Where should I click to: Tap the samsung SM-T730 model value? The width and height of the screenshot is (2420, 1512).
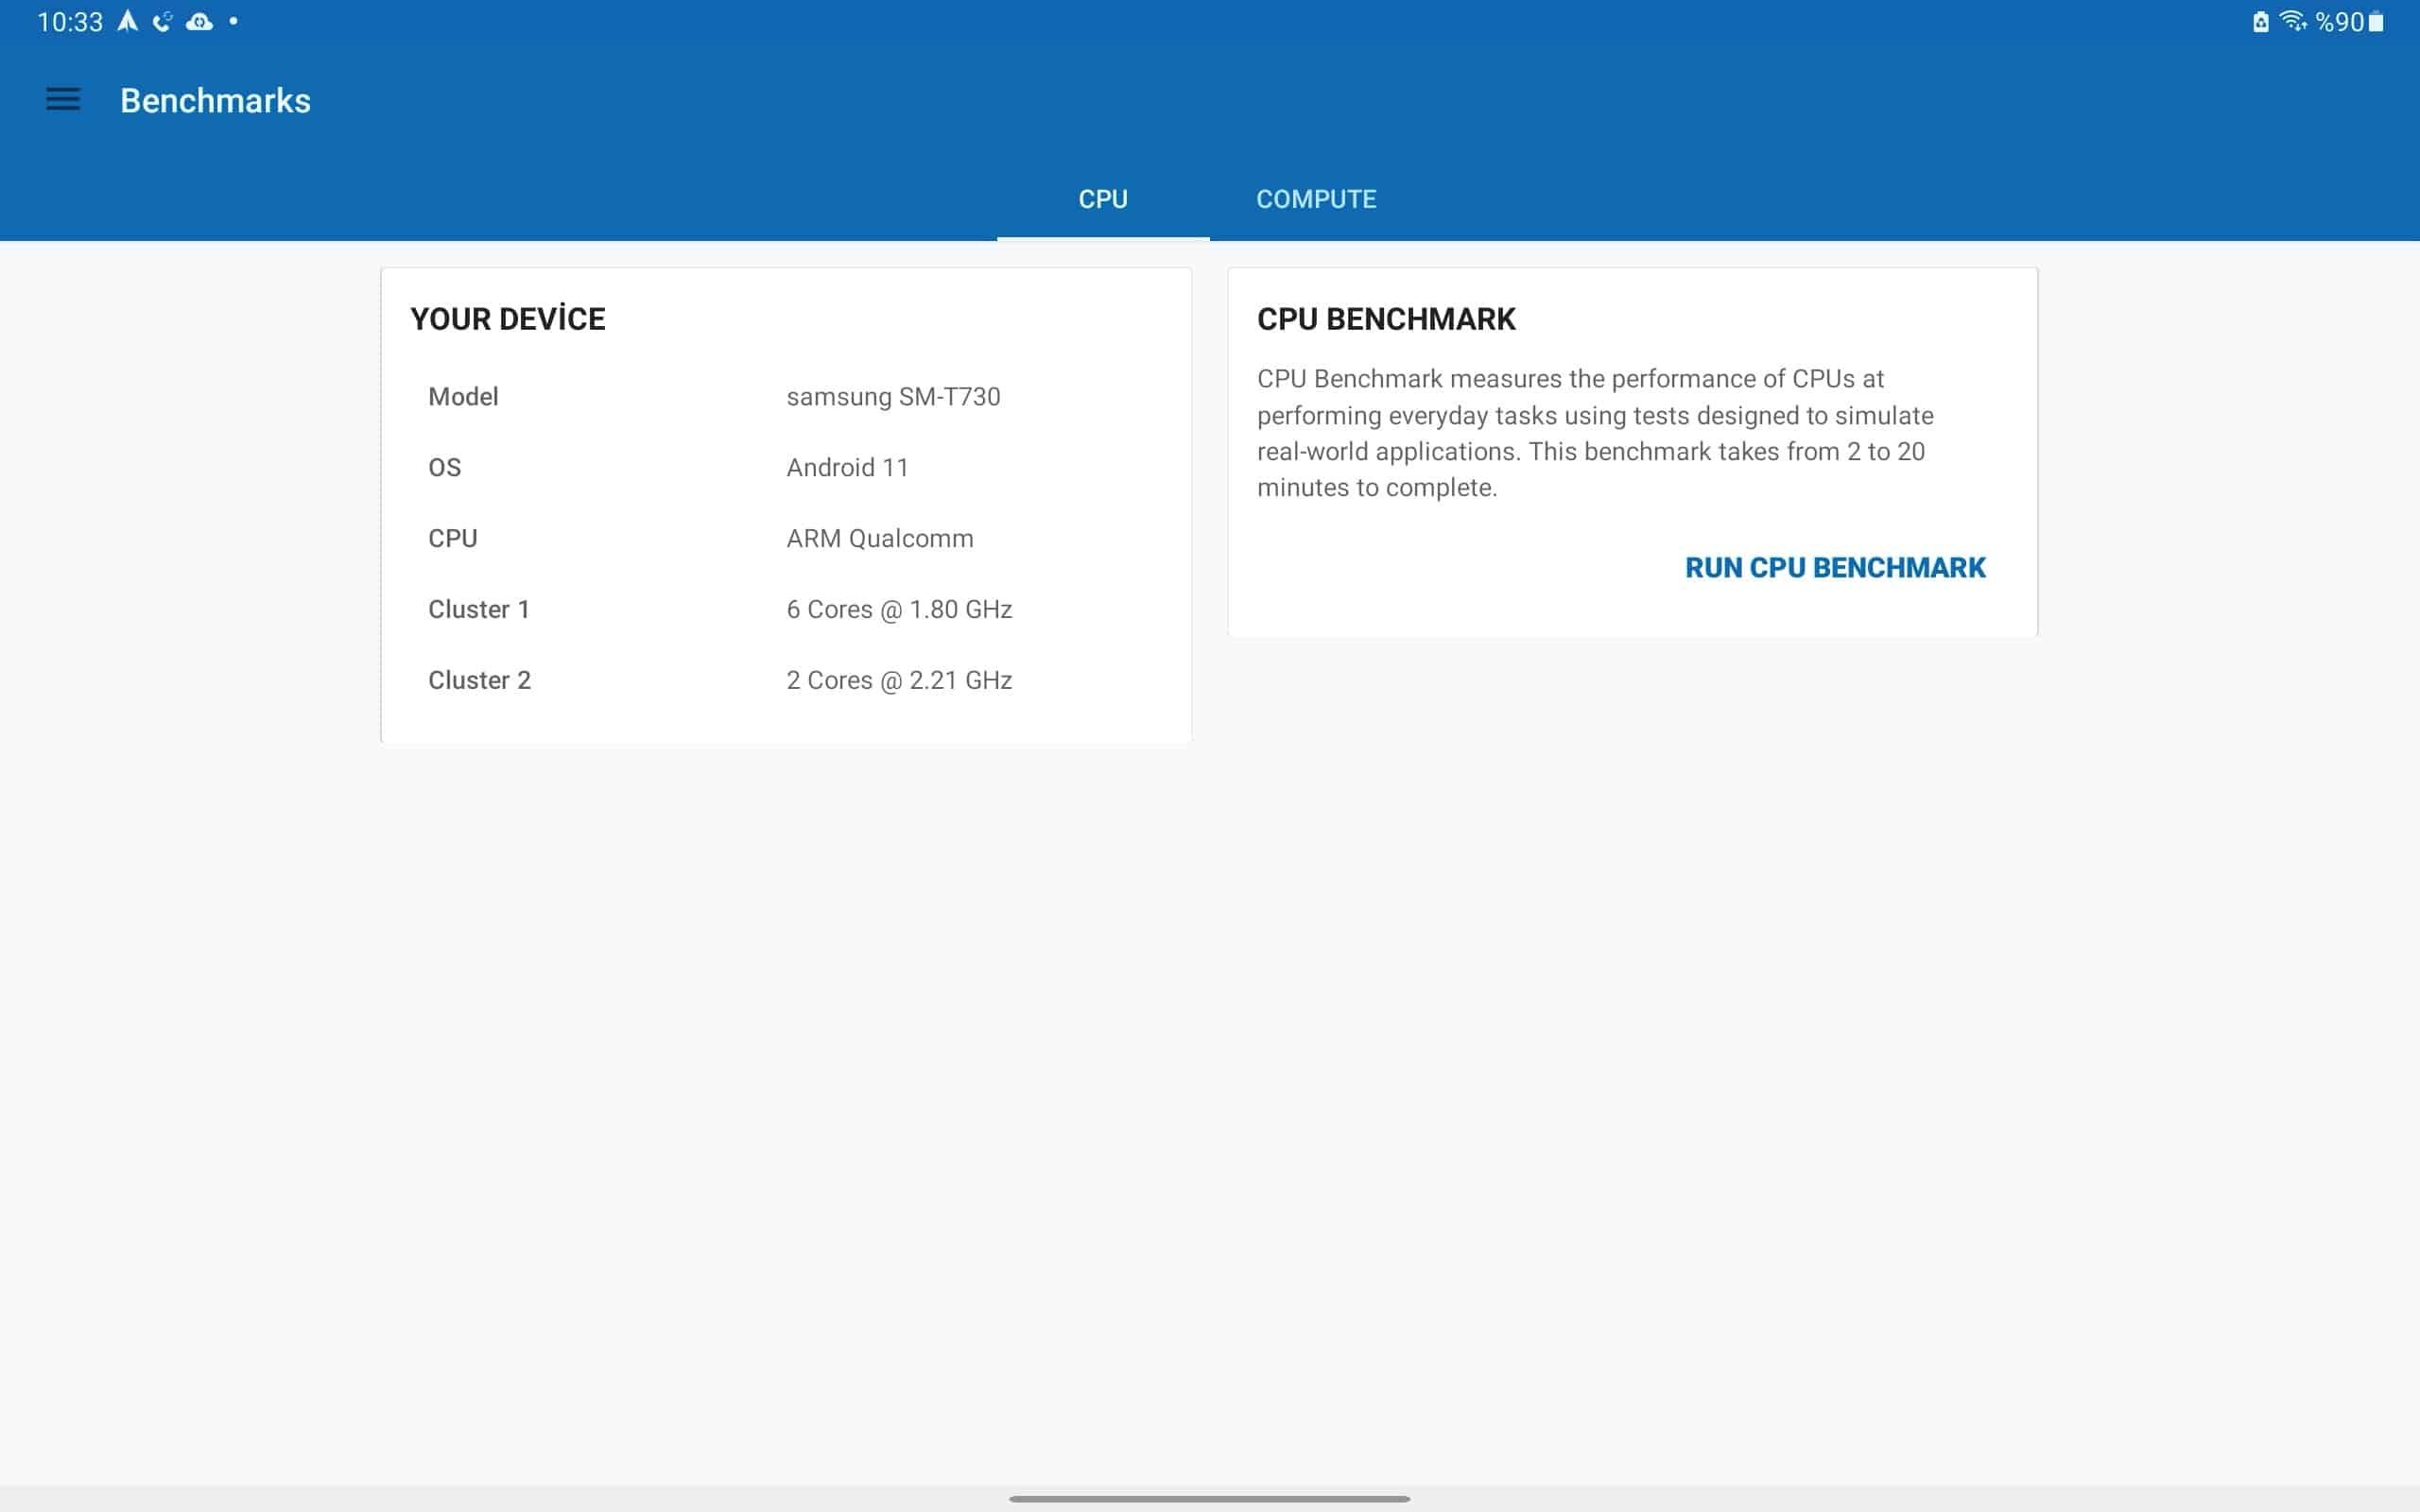pyautogui.click(x=892, y=397)
